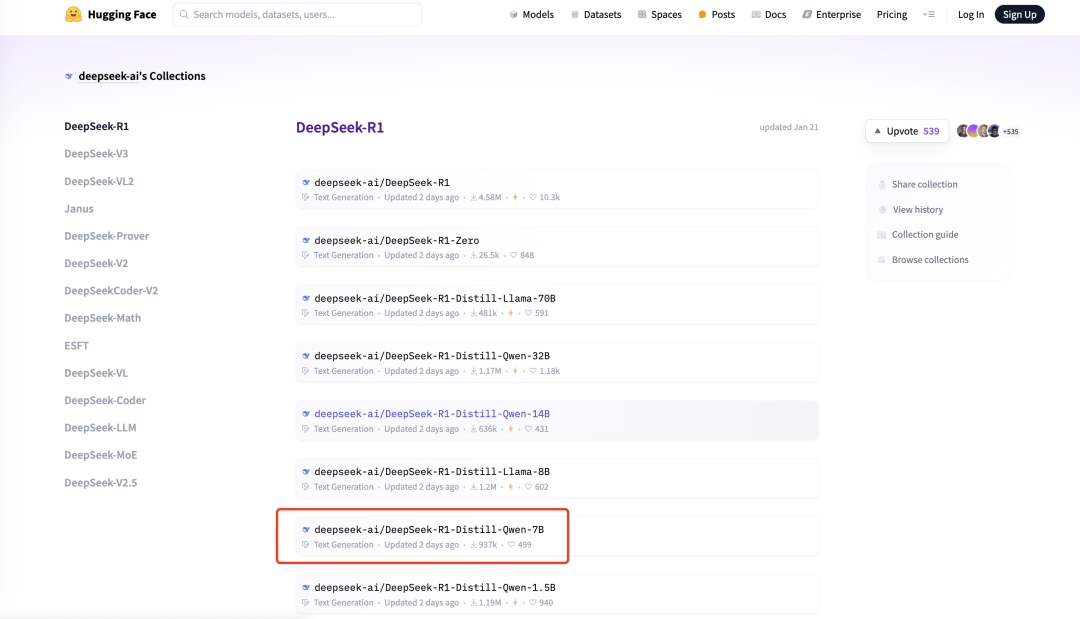Select DeepSeek-Coder collection in sidebar
Viewport: 1080px width, 619px height.
click(x=105, y=400)
